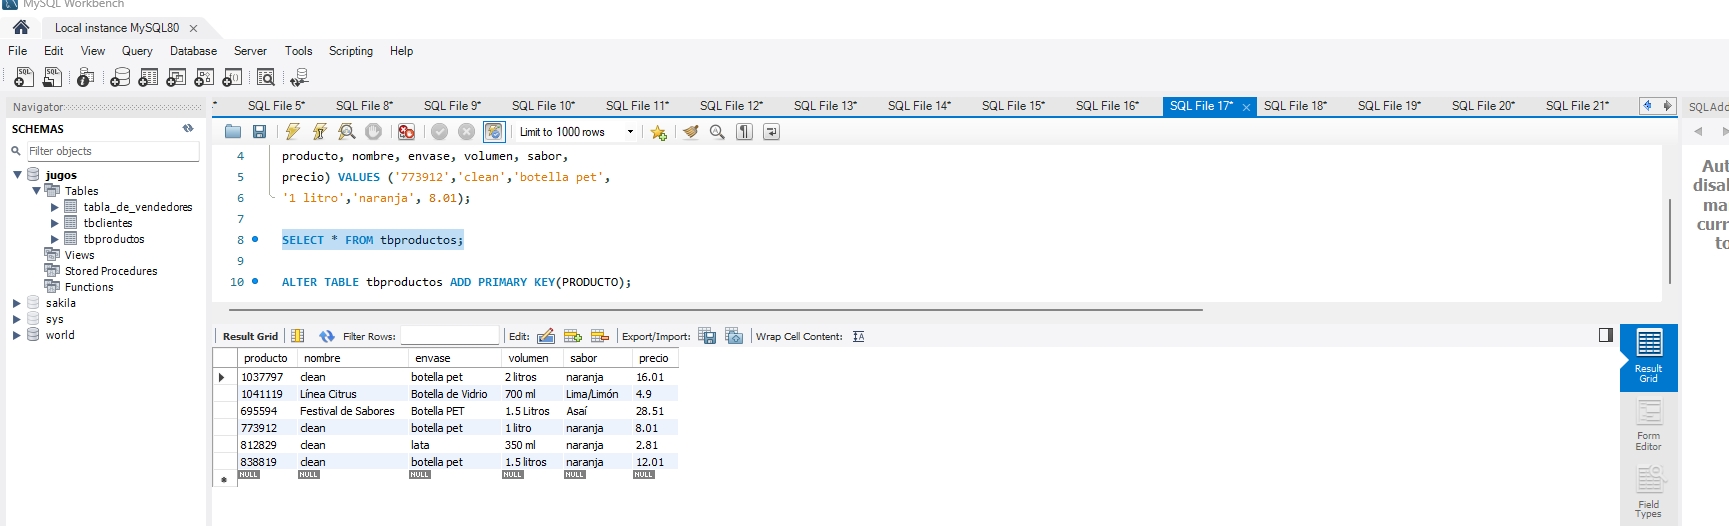Viewport: 1729px width, 526px height.
Task: Execute the script with the lightning icon
Action: [293, 131]
